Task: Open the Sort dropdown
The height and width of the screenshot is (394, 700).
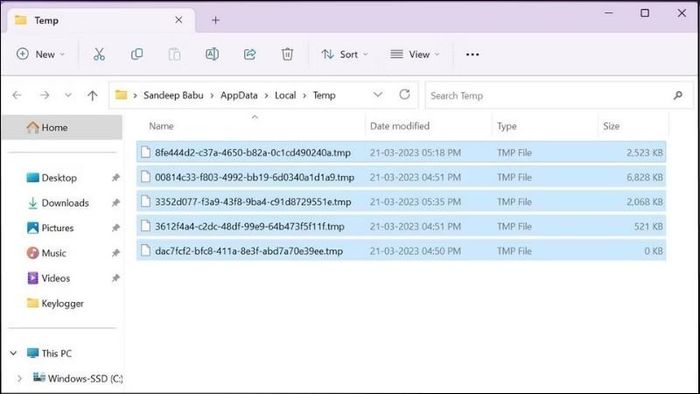Action: tap(345, 54)
